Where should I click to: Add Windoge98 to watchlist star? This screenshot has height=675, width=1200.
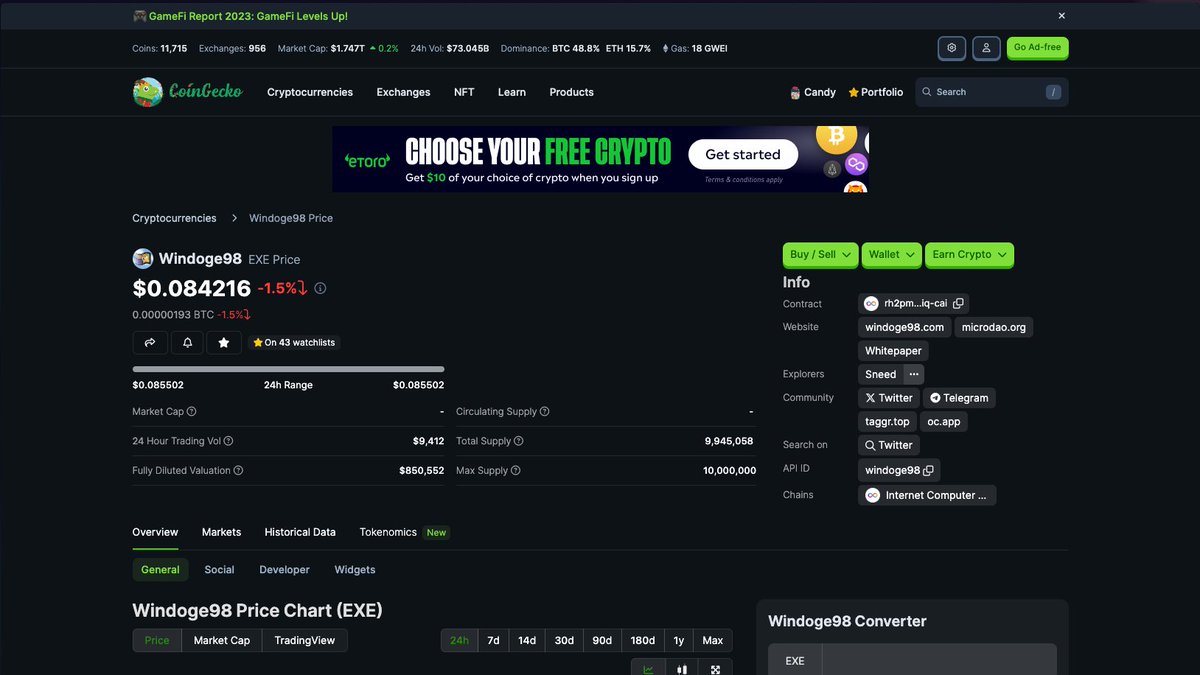pos(224,342)
